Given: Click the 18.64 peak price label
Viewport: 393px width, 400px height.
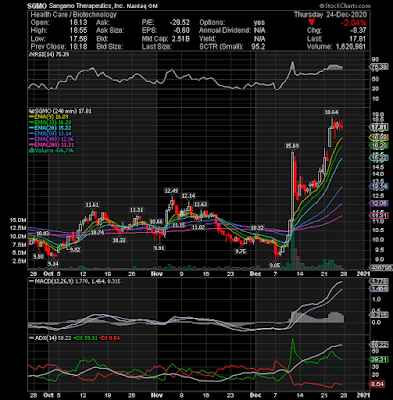Looking at the screenshot, I should click(332, 112).
